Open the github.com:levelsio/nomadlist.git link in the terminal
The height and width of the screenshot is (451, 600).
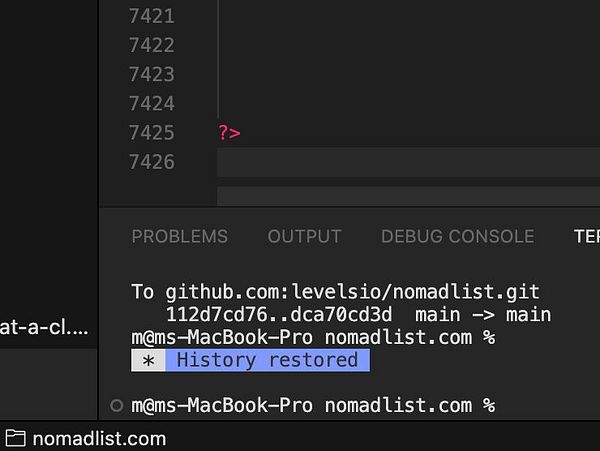pos(352,292)
